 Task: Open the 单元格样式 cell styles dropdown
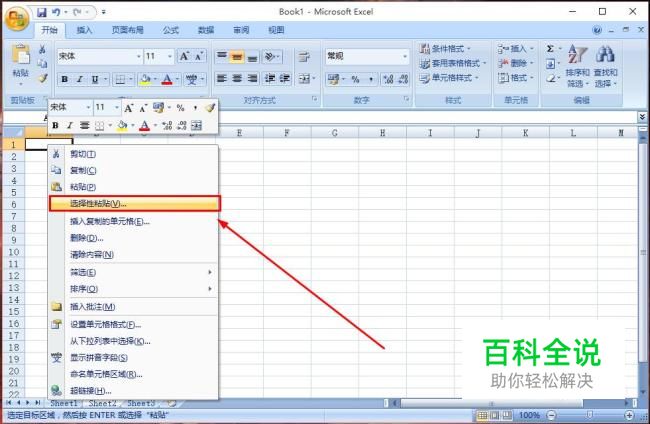(x=449, y=78)
